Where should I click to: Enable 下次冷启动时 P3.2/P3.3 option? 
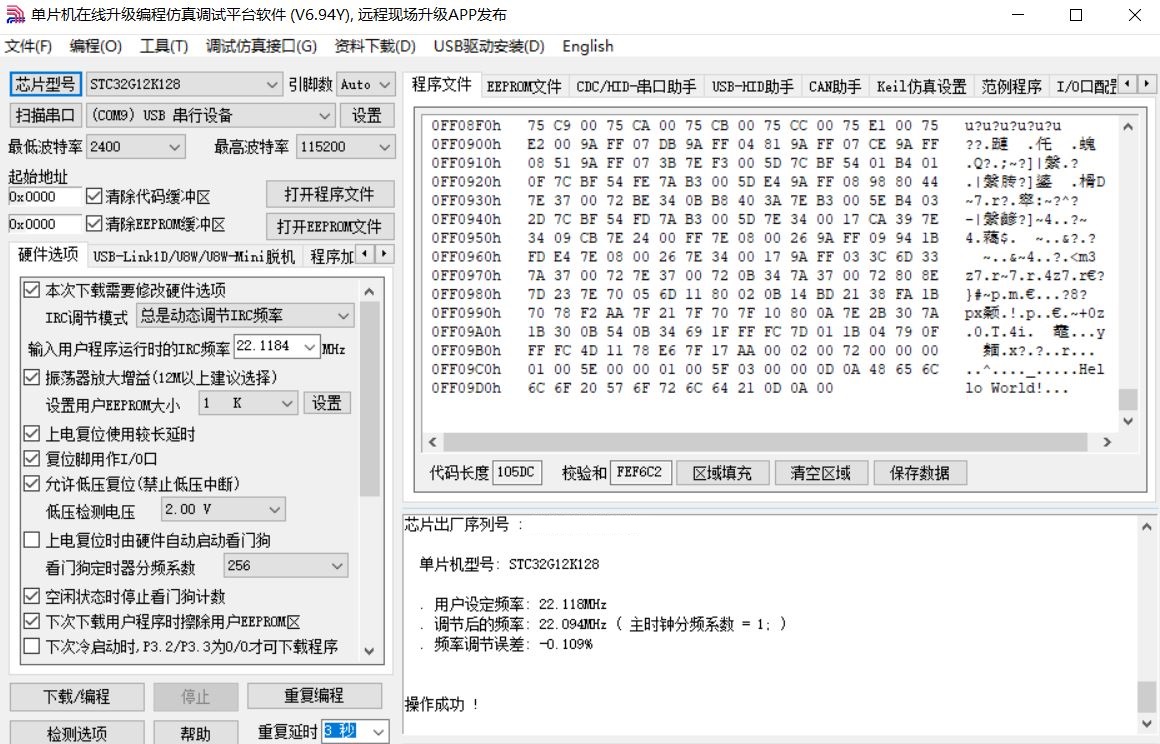[x=31, y=646]
